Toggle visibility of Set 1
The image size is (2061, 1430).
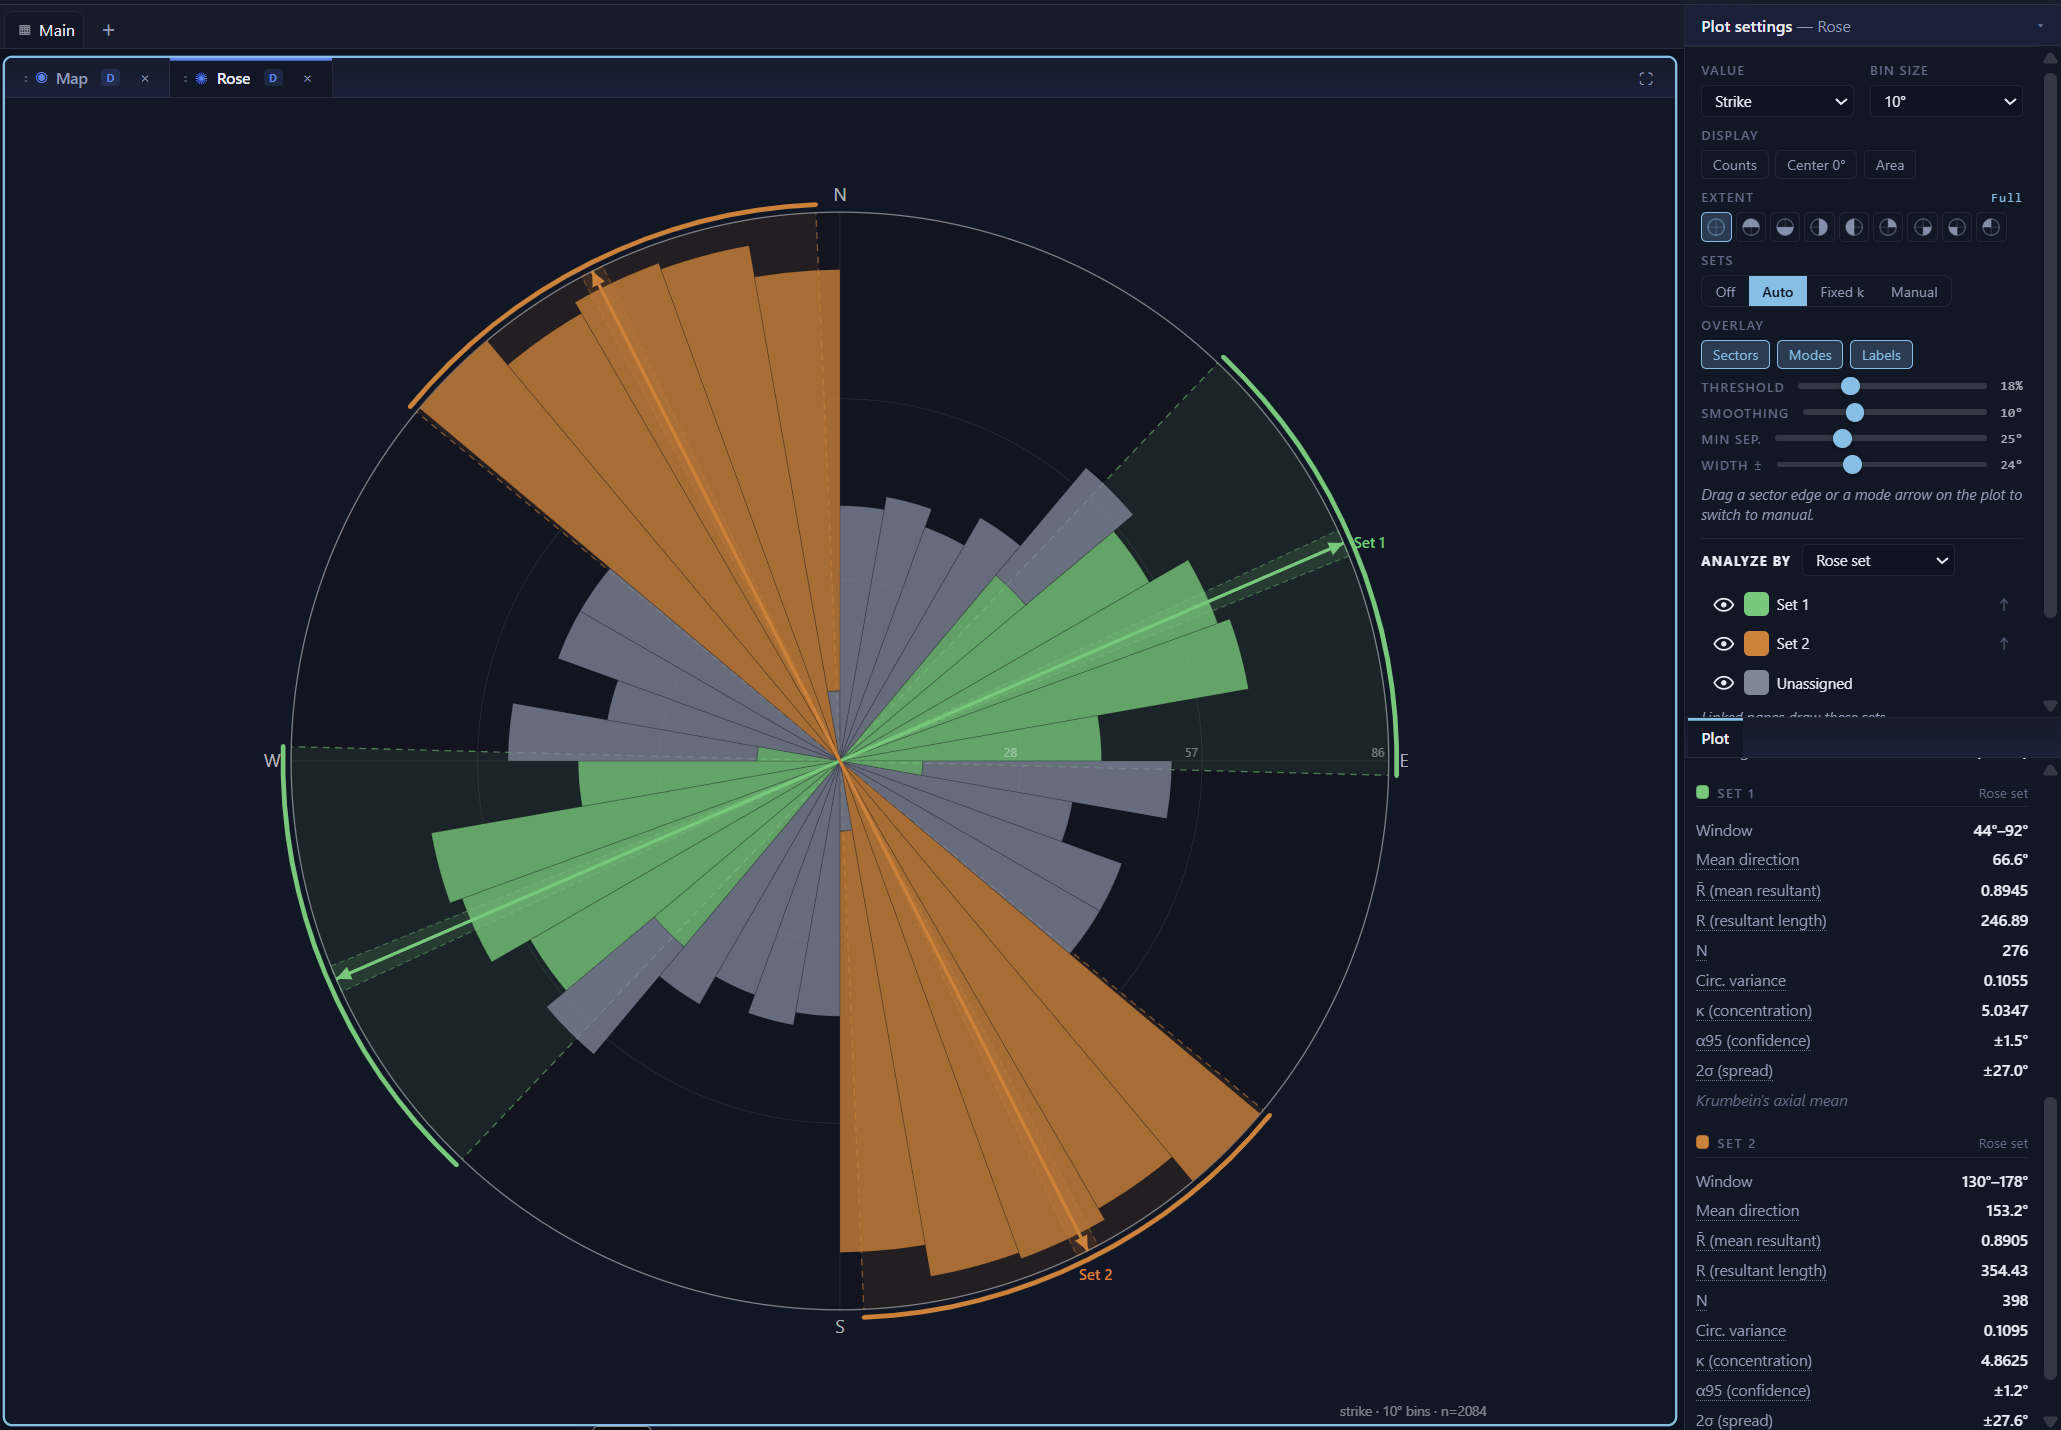(1723, 604)
